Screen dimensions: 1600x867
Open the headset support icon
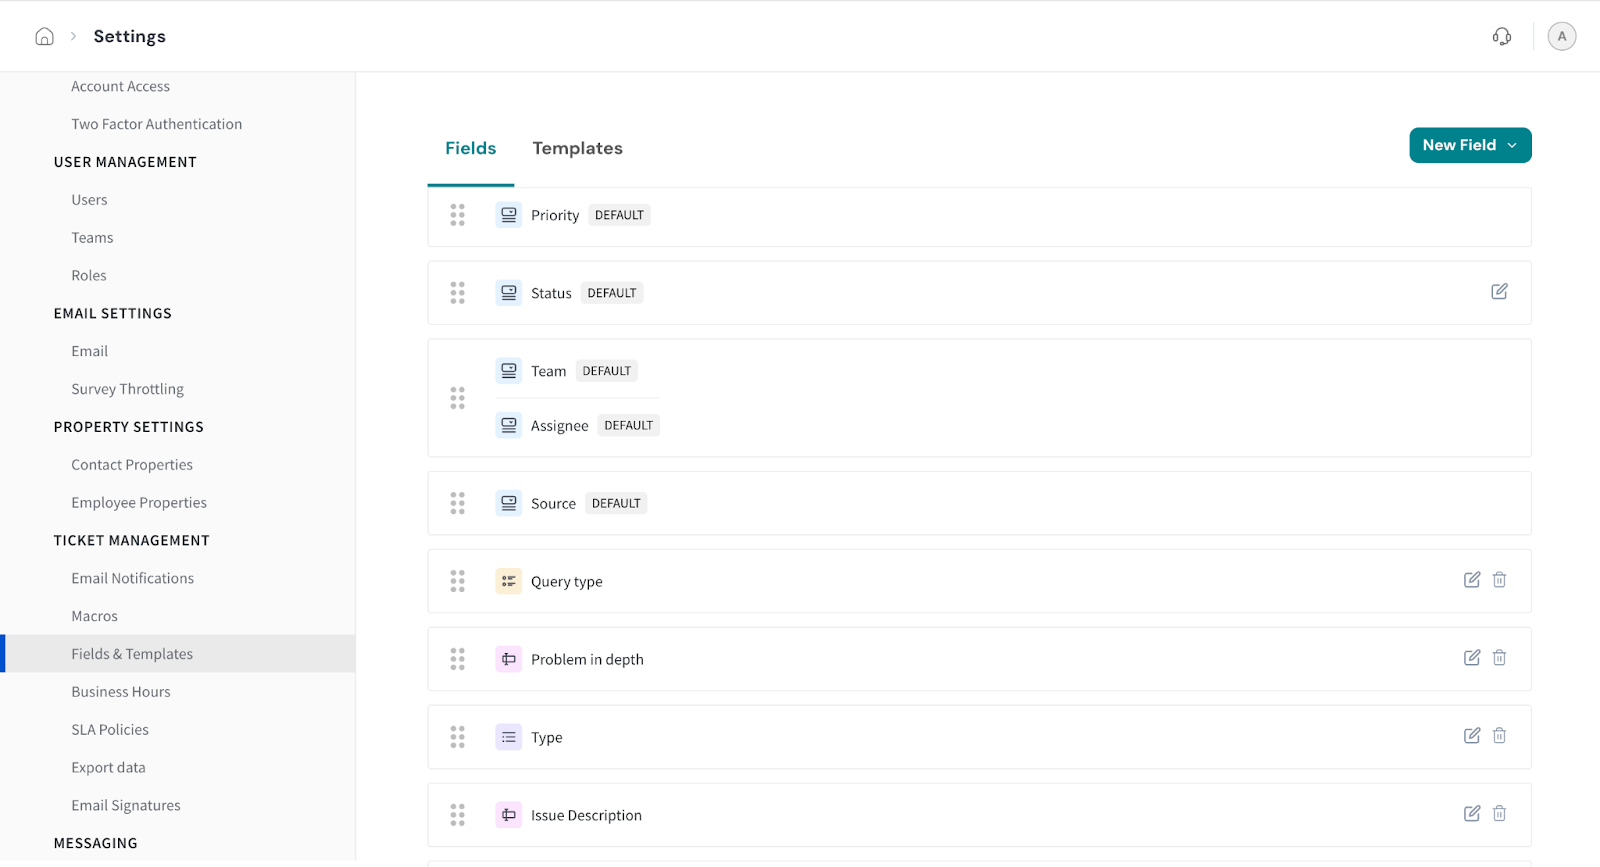click(1501, 37)
